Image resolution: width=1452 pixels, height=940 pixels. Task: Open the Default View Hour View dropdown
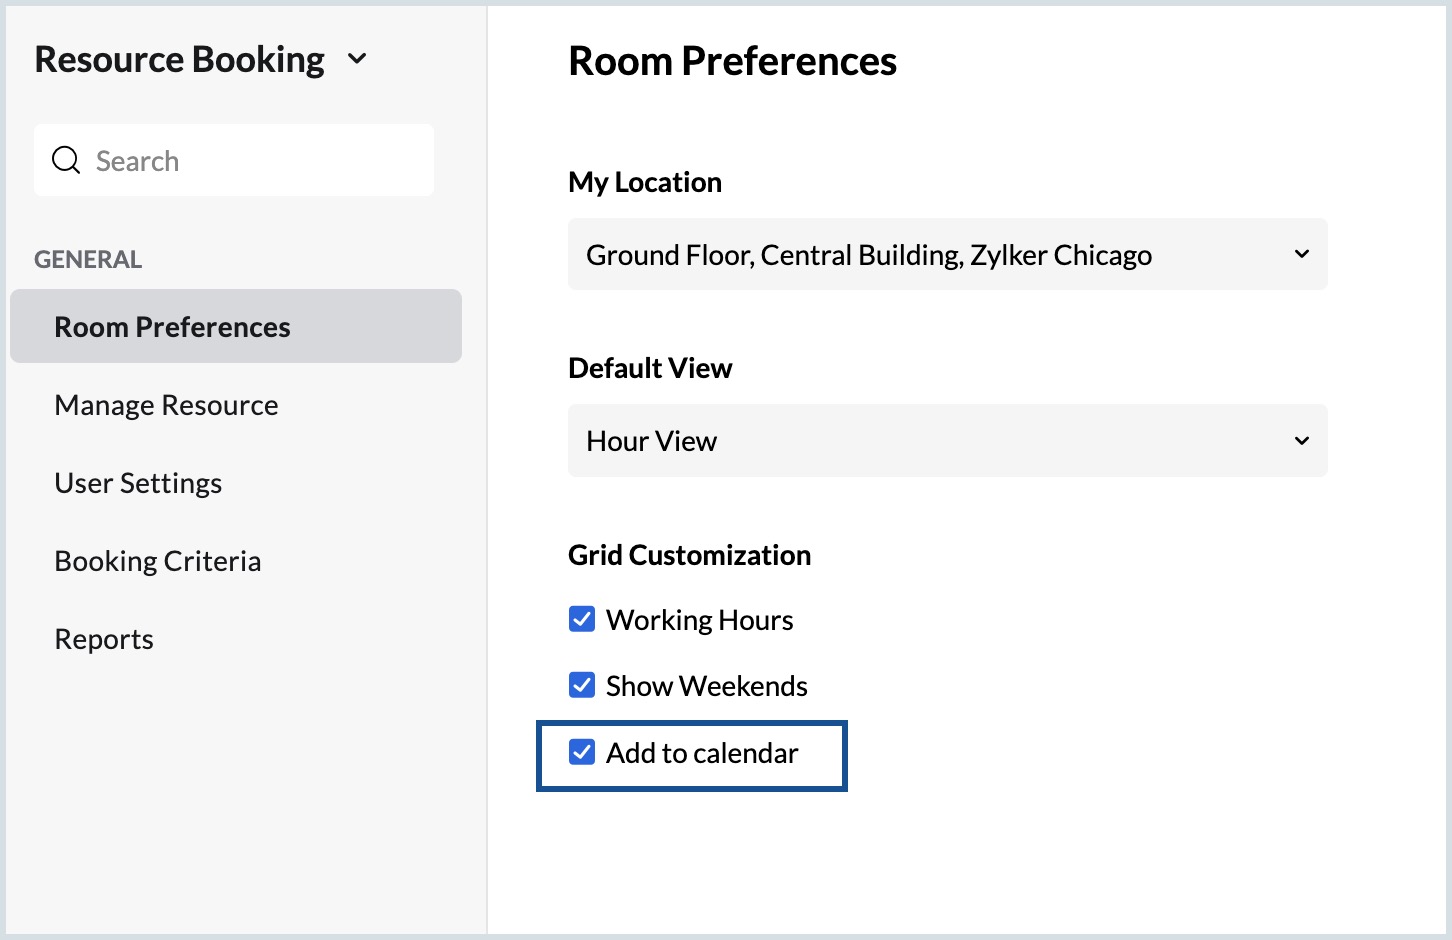click(946, 440)
